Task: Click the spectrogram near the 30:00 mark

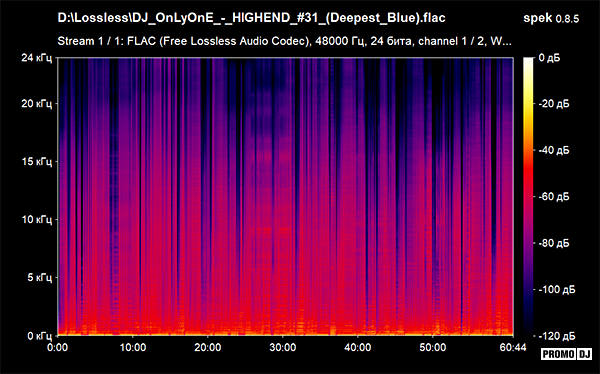Action: [283, 196]
